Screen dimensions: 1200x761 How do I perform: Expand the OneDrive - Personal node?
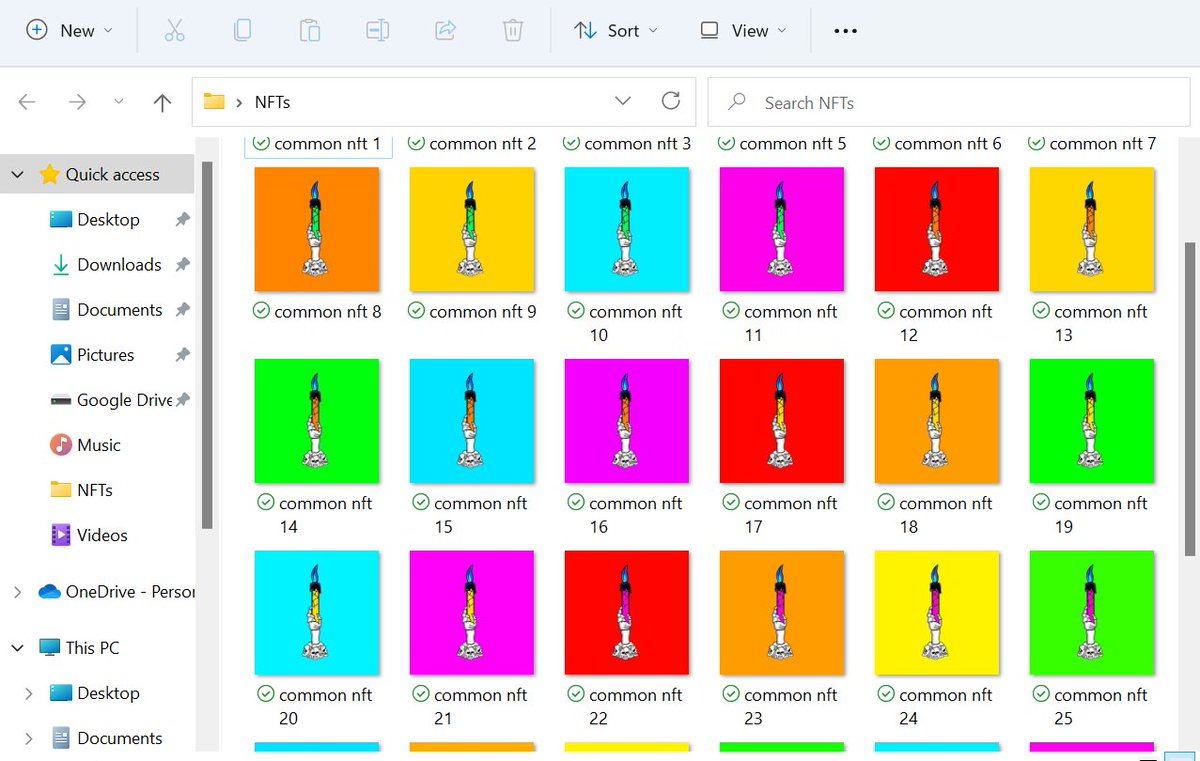tap(17, 592)
